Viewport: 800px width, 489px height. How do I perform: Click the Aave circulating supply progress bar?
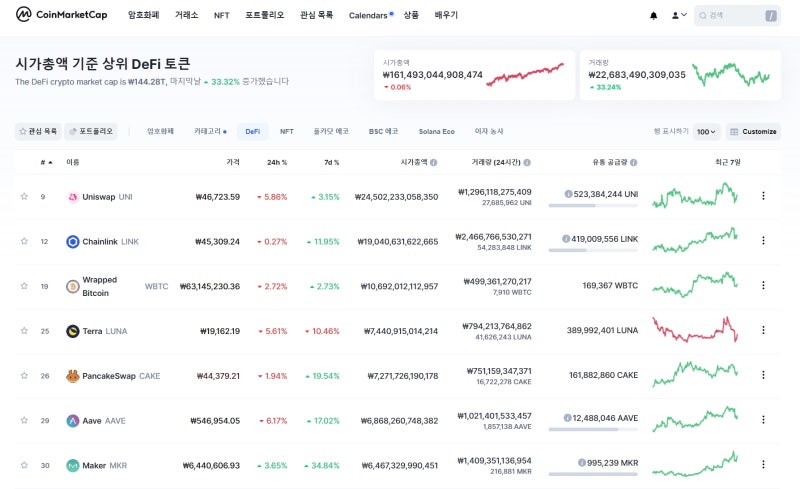[x=593, y=429]
